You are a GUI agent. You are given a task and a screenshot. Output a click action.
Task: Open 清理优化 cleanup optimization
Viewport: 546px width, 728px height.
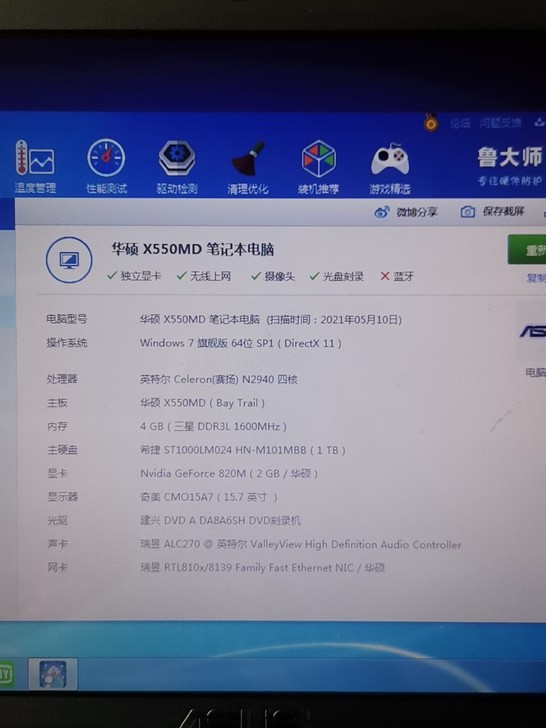[247, 168]
